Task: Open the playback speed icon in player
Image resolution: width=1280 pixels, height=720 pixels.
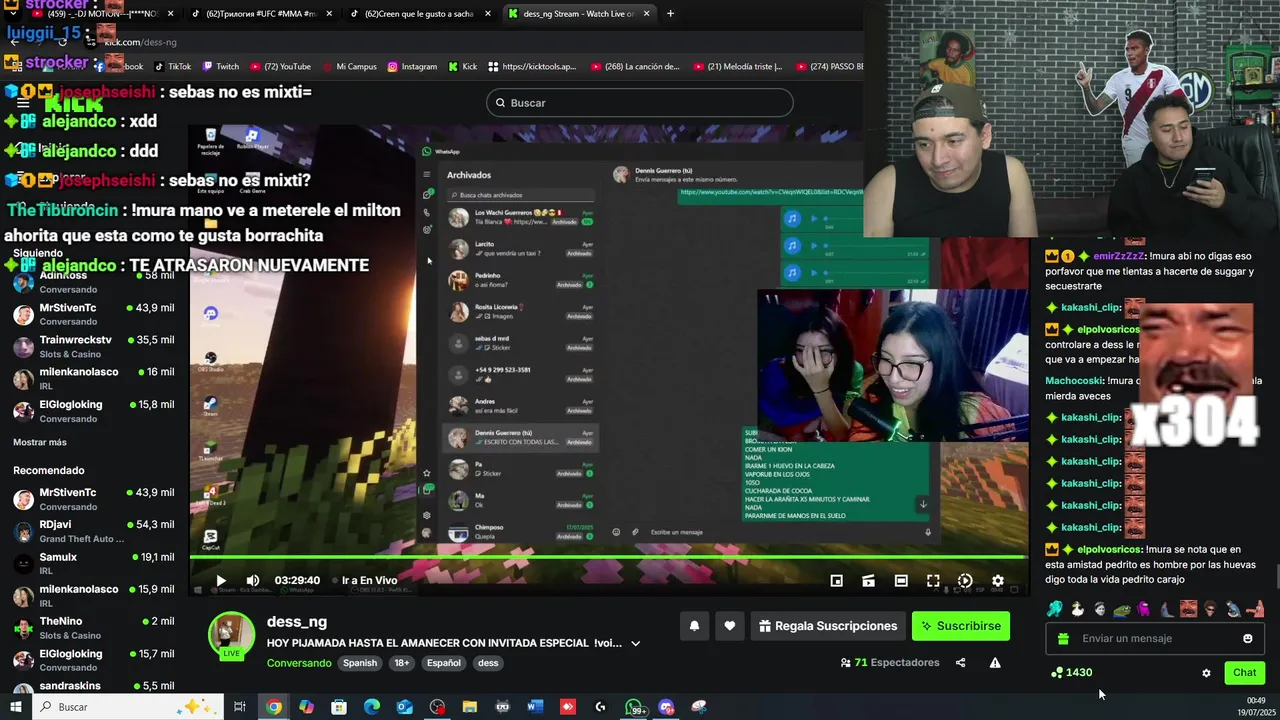Action: (x=965, y=580)
